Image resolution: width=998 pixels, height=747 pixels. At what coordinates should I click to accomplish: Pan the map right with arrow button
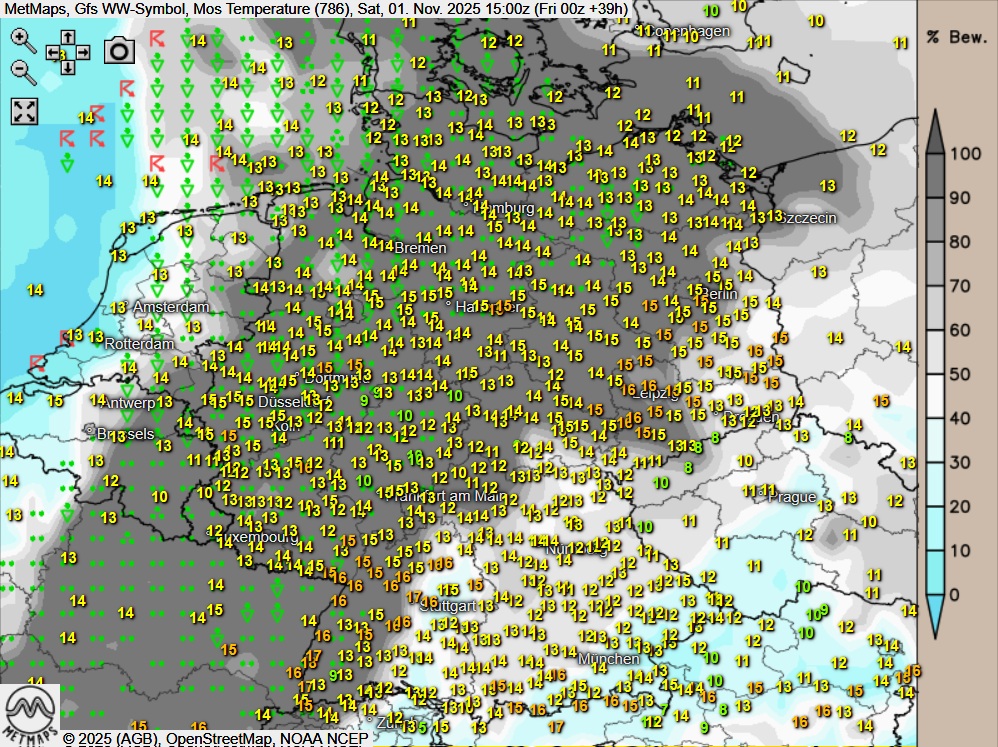(x=83, y=53)
